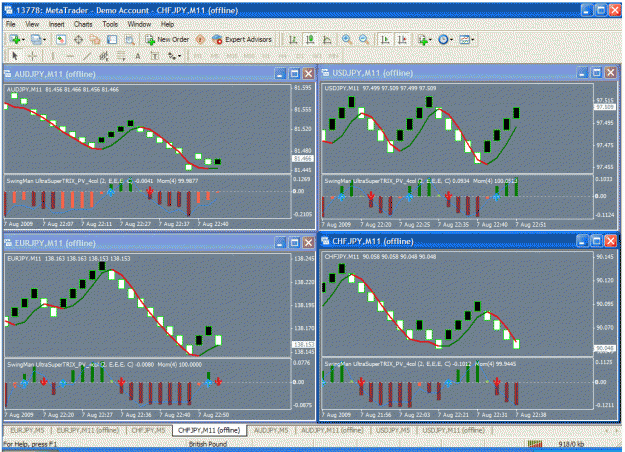The image size is (625, 452).
Task: Select the Candlesticks chart icon
Action: click(310, 39)
